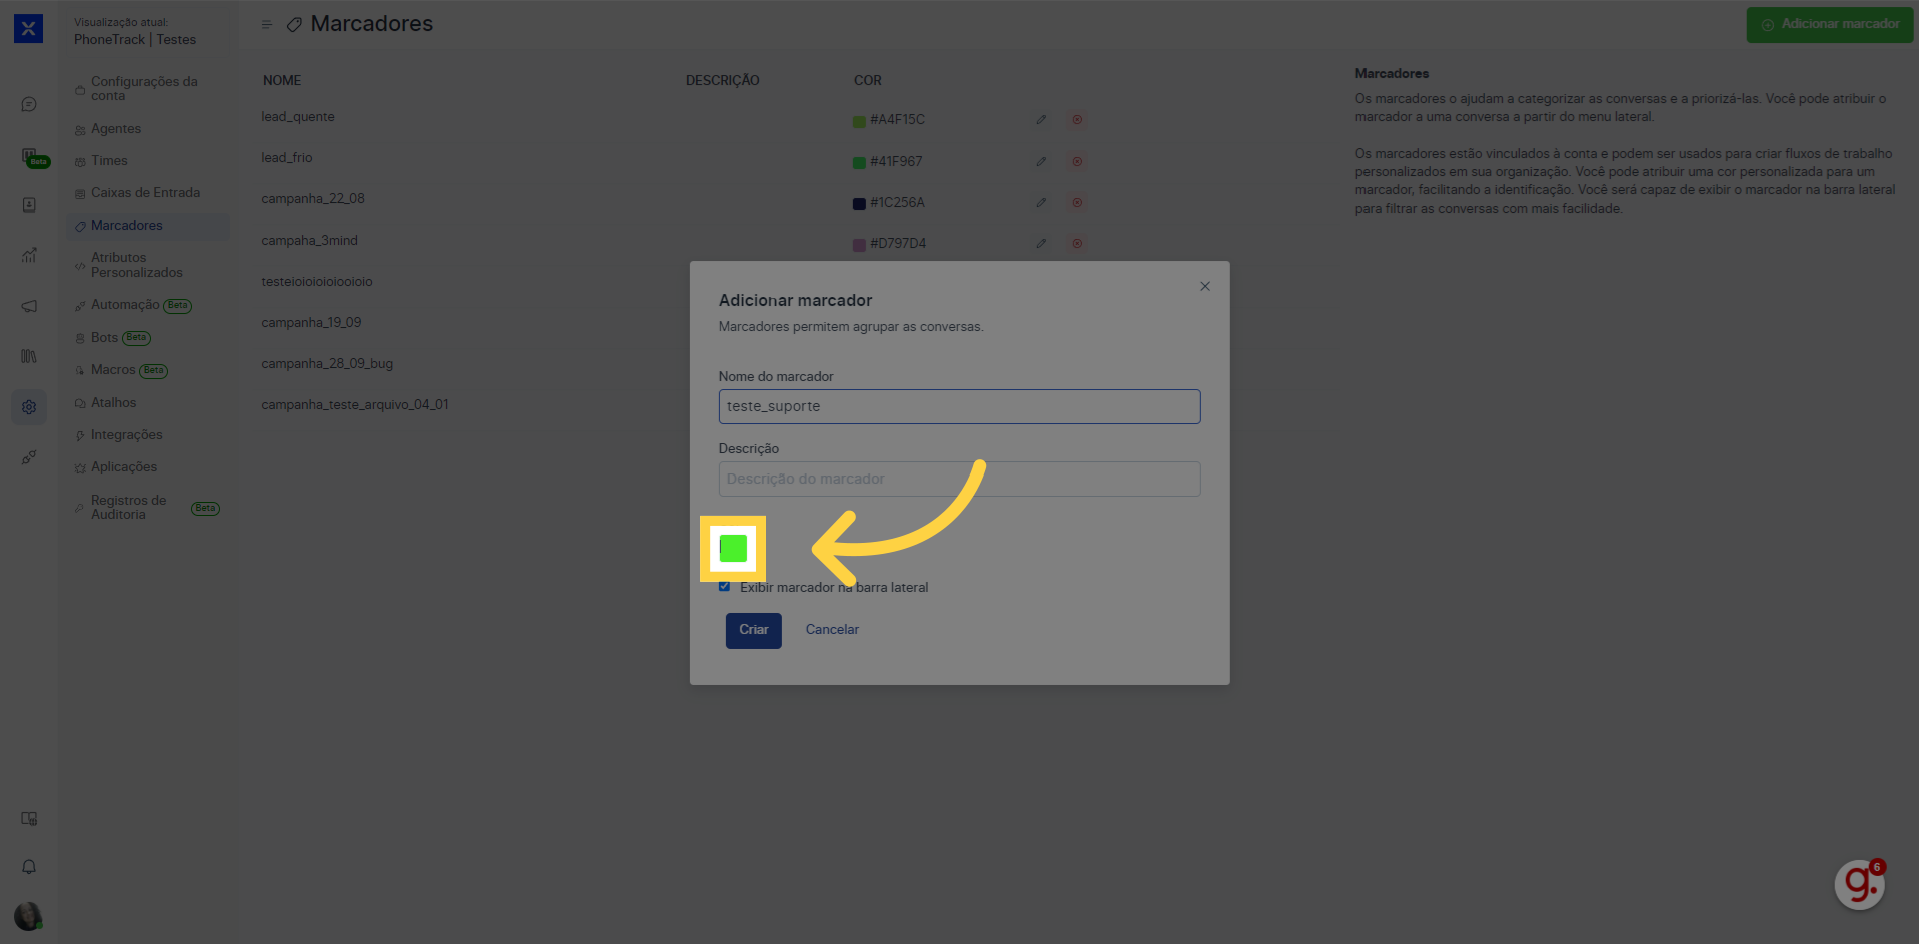Open the settings gear icon
Screen dimensions: 1919x944
click(x=29, y=407)
